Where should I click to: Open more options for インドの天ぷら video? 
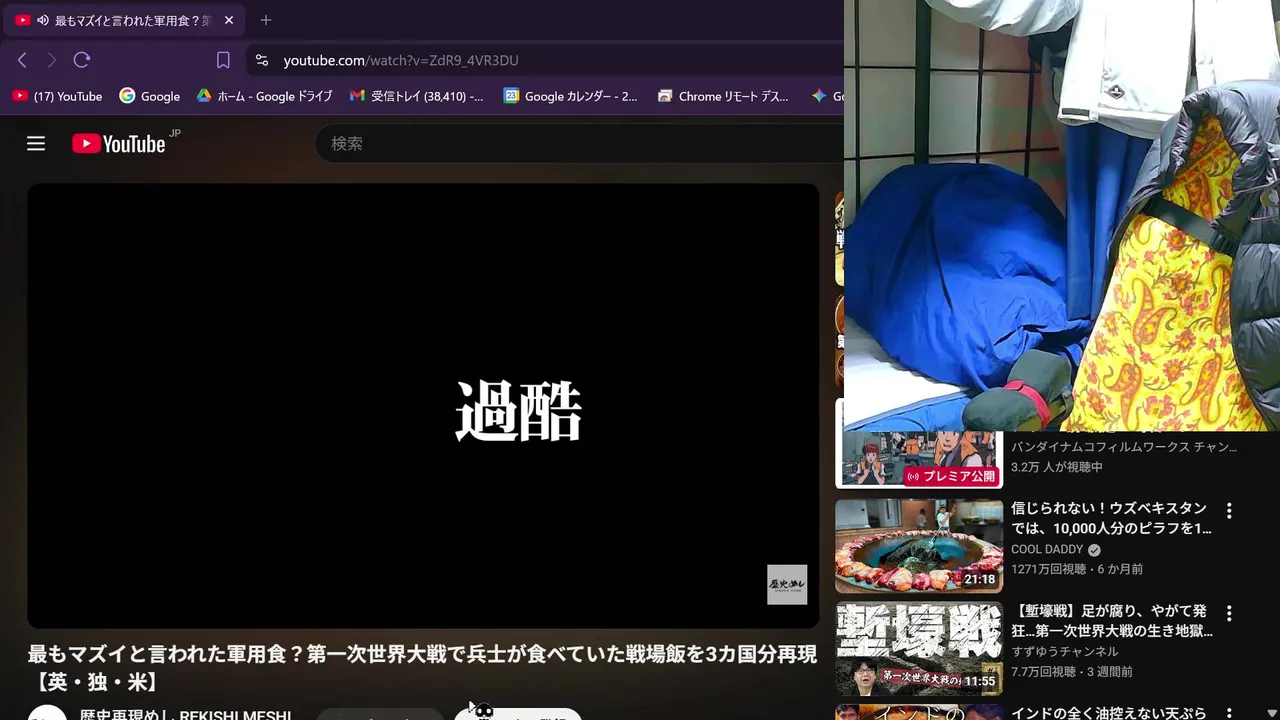(x=1229, y=714)
